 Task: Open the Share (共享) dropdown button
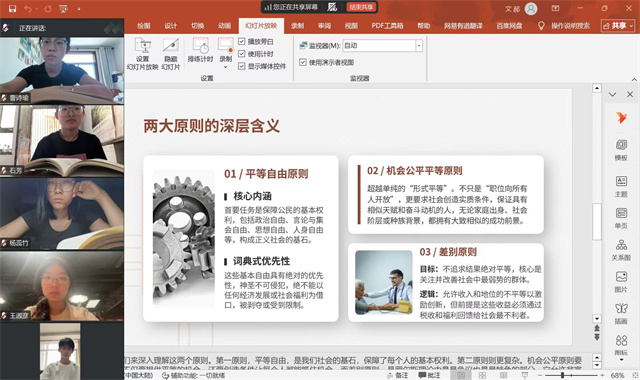[618, 26]
